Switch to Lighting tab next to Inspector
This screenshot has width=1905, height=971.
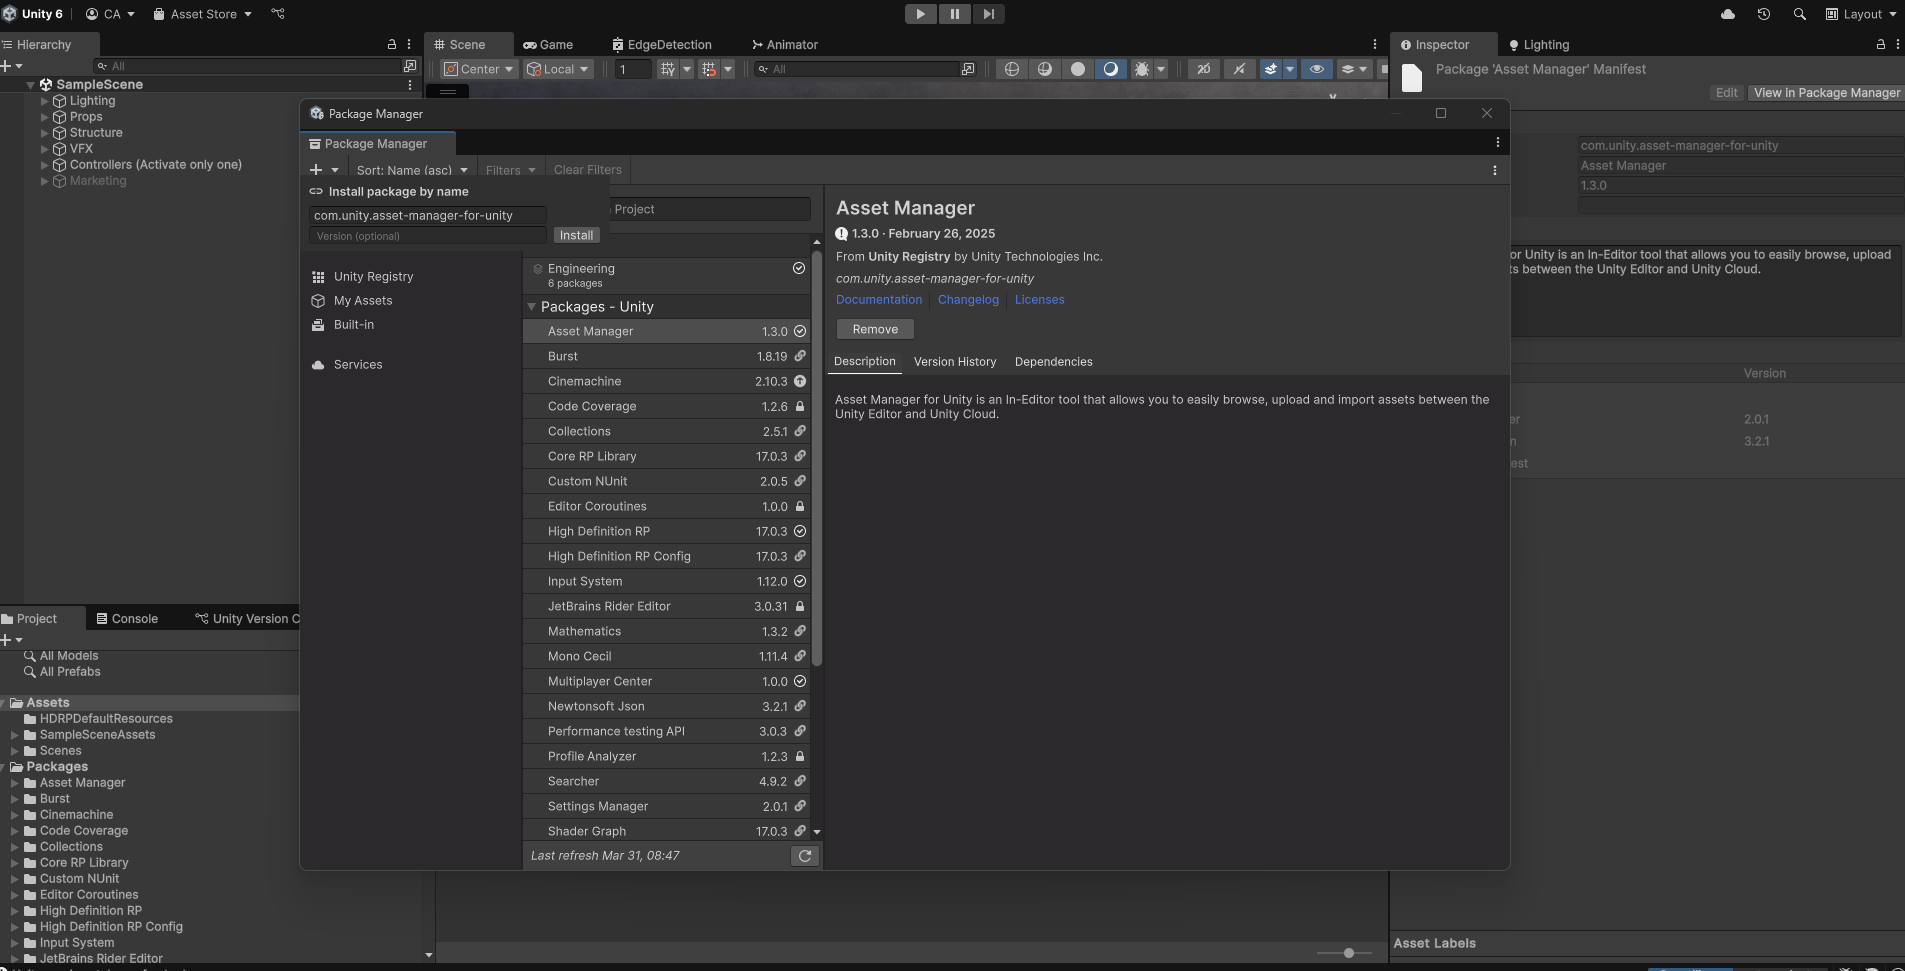[x=1539, y=45]
